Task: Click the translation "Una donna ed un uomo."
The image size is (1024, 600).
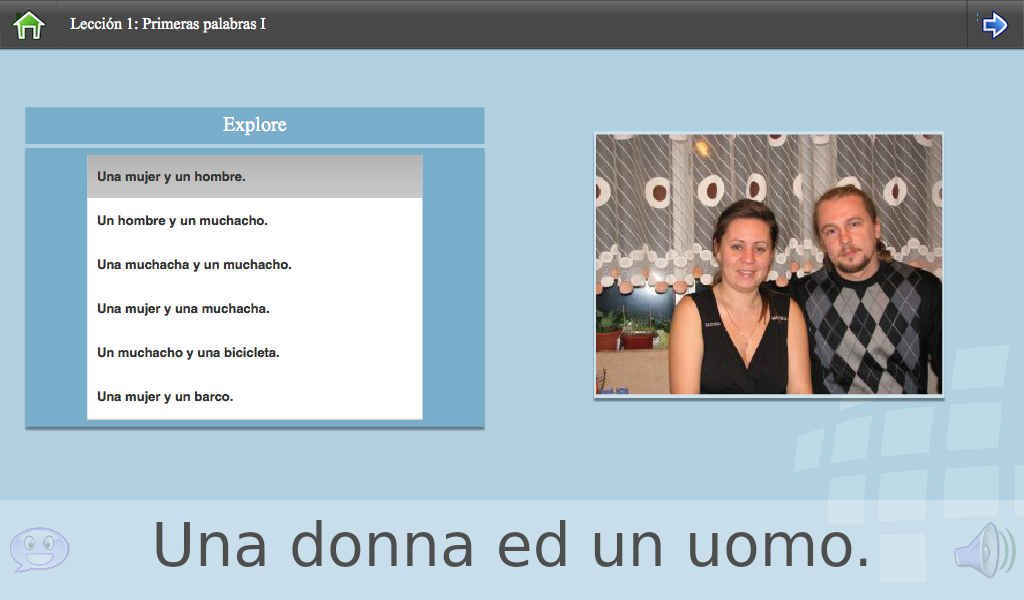Action: (511, 546)
